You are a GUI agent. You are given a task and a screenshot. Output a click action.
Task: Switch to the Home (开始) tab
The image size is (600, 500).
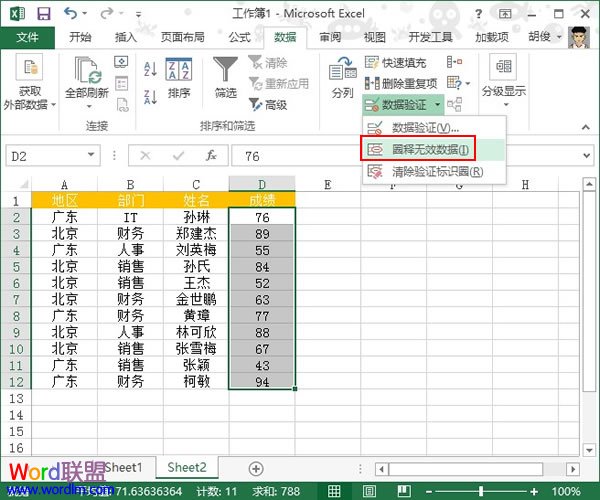tap(80, 37)
